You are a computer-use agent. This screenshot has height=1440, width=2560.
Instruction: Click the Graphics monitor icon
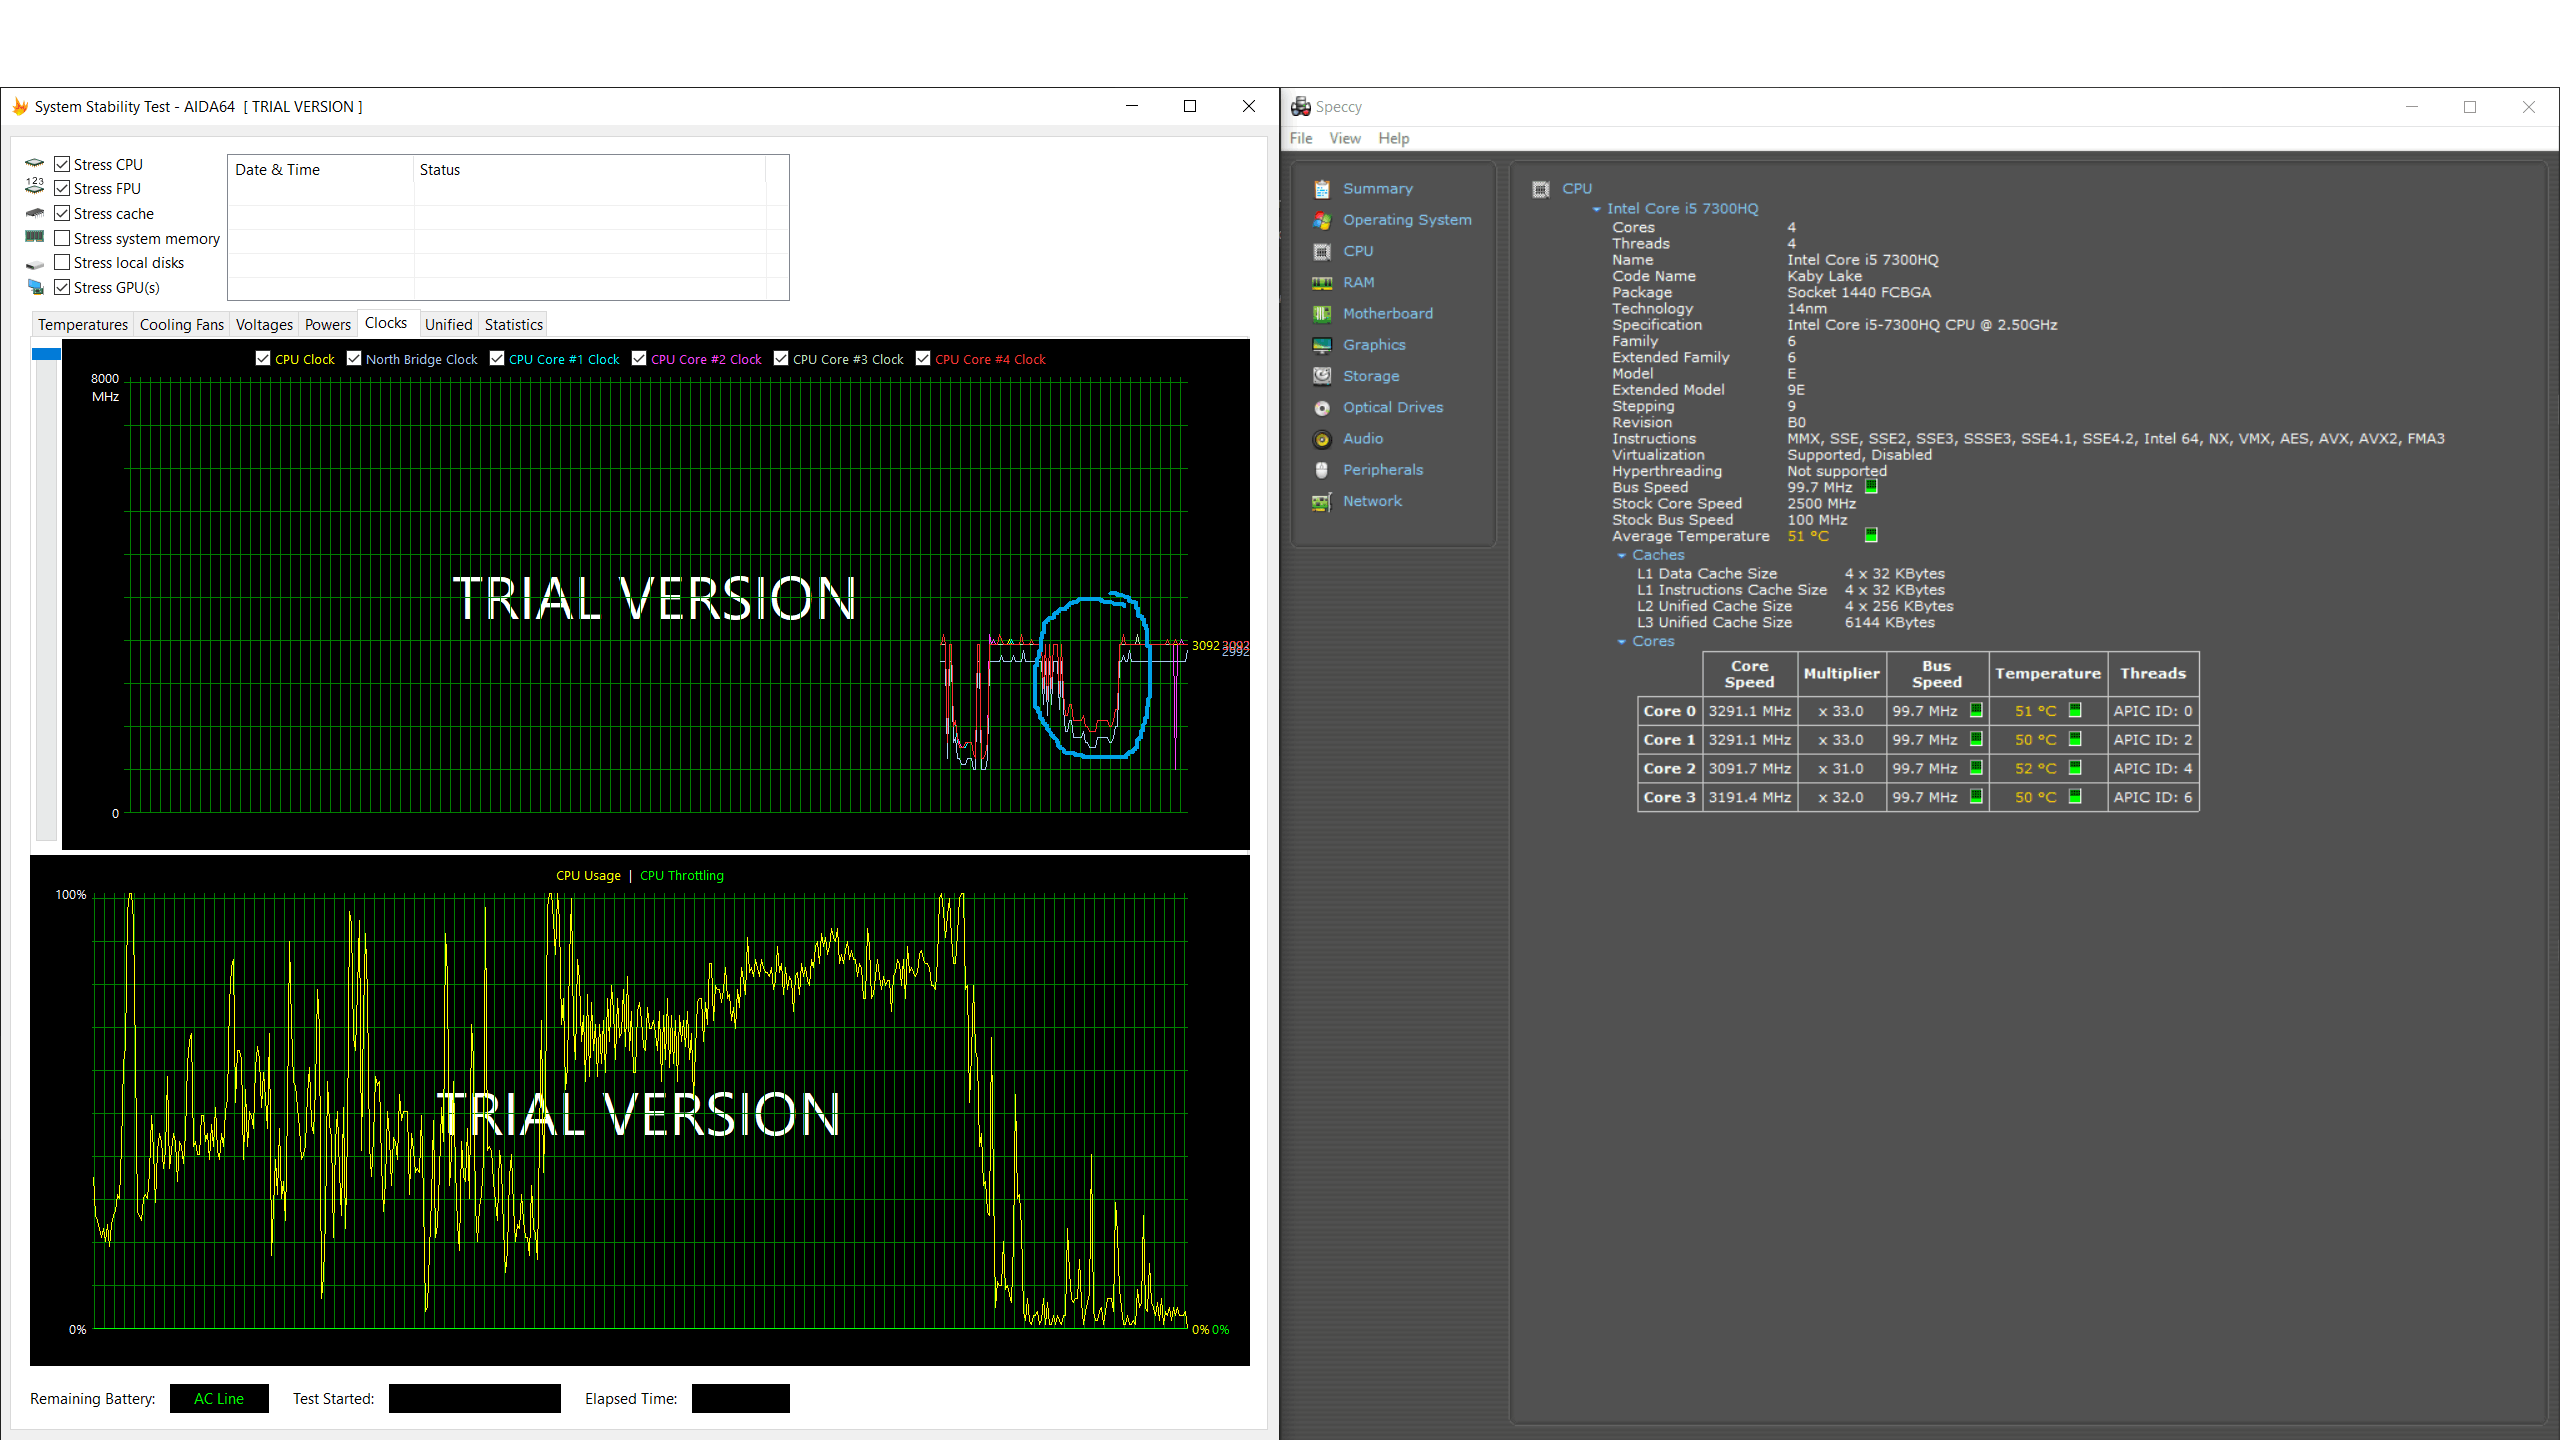click(x=1322, y=345)
